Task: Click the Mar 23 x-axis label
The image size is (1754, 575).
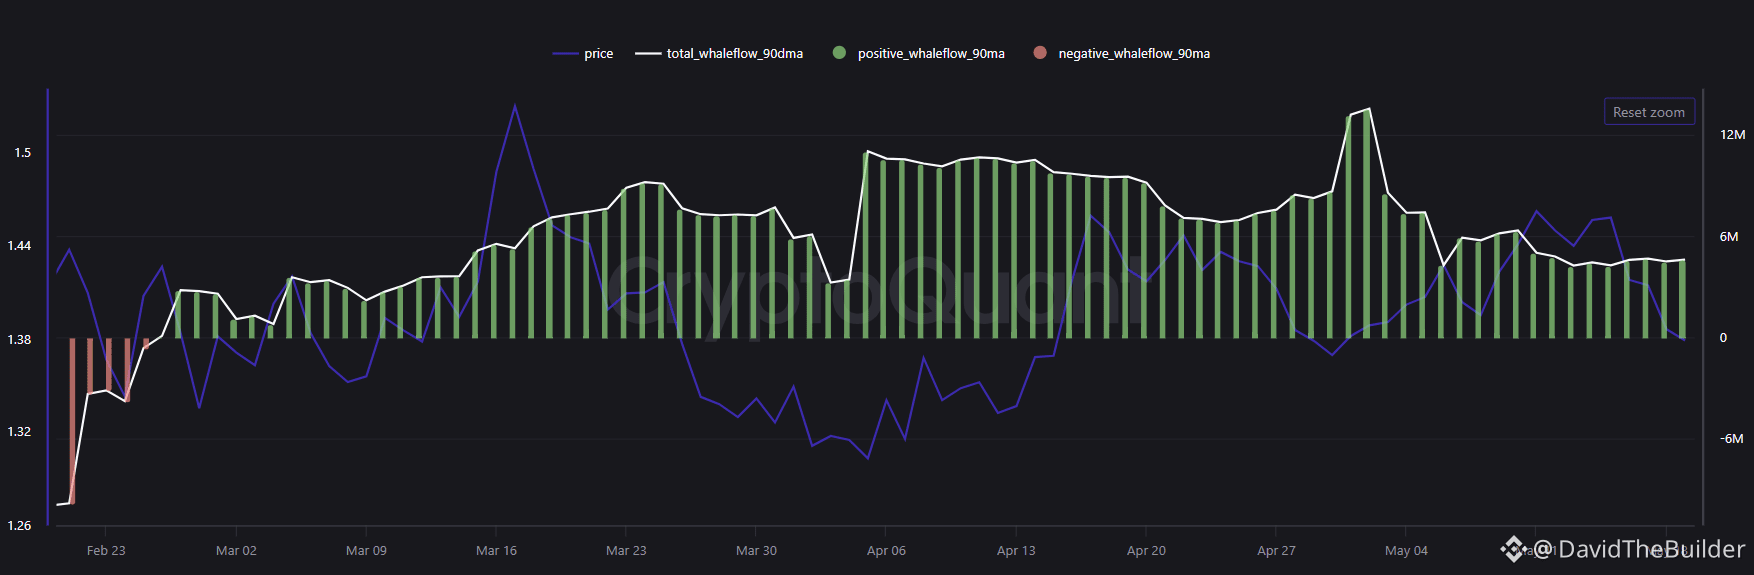Action: click(x=626, y=551)
